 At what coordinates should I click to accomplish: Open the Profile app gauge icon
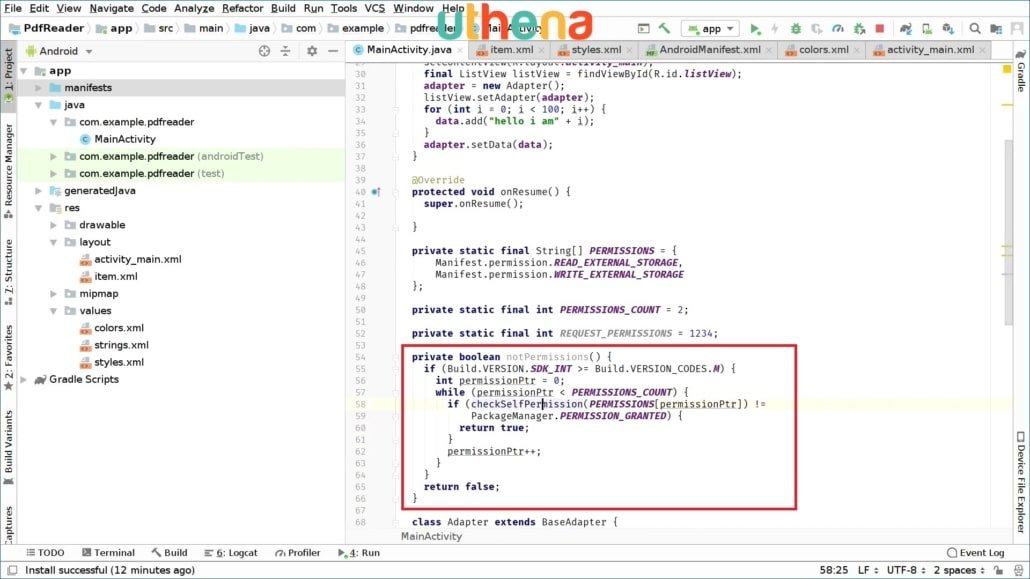coord(838,28)
